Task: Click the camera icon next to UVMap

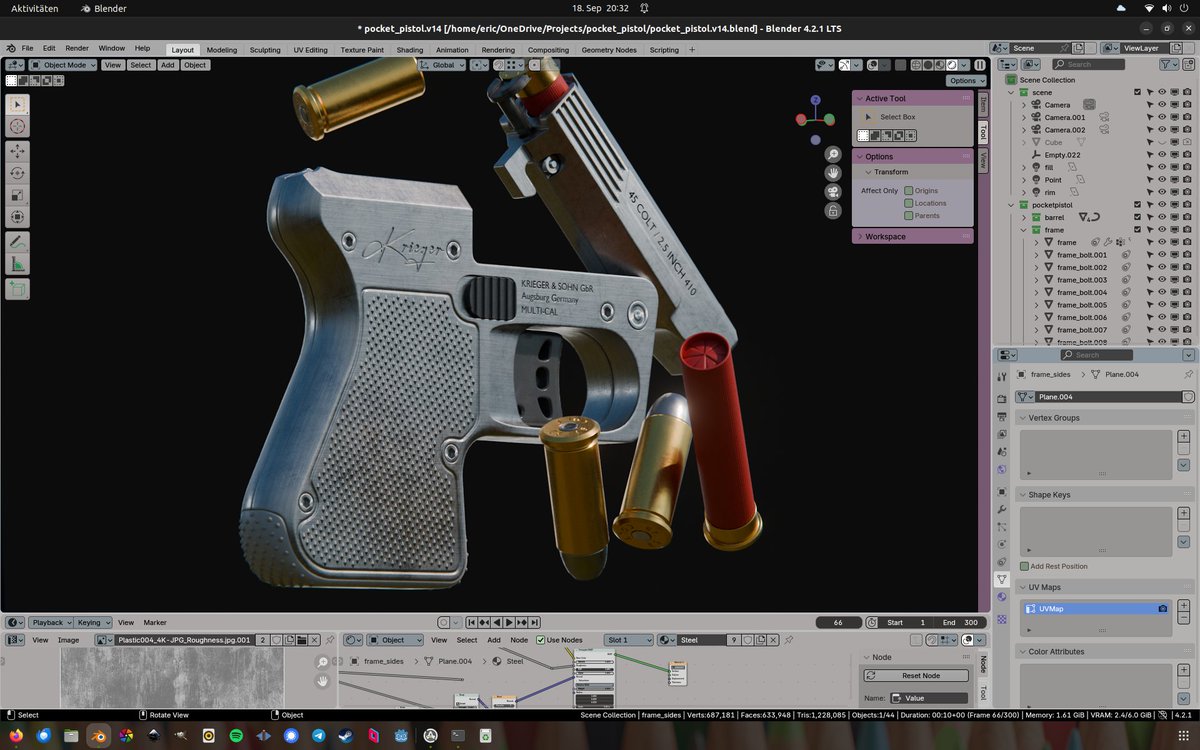Action: click(x=1163, y=608)
